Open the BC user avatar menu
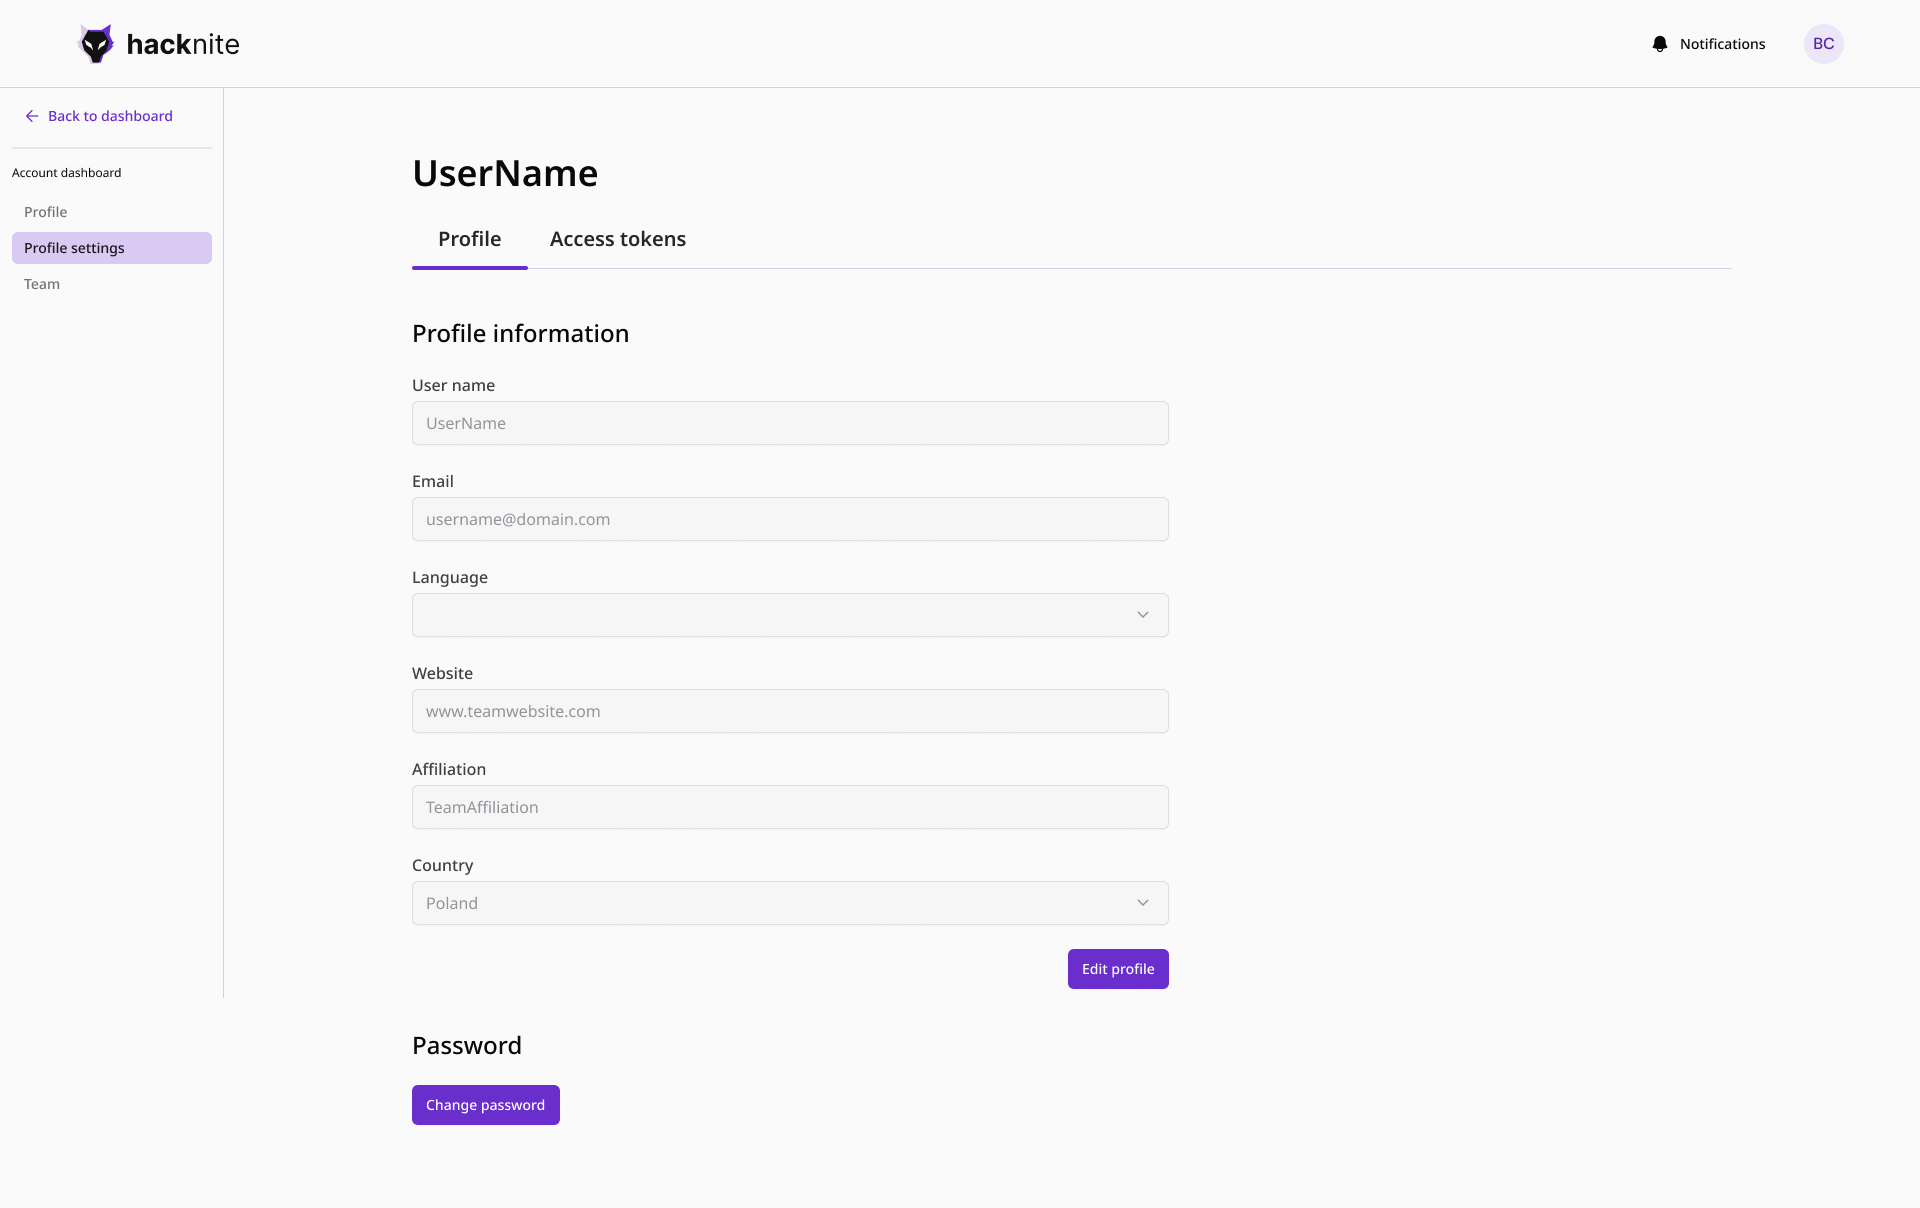 (x=1823, y=44)
